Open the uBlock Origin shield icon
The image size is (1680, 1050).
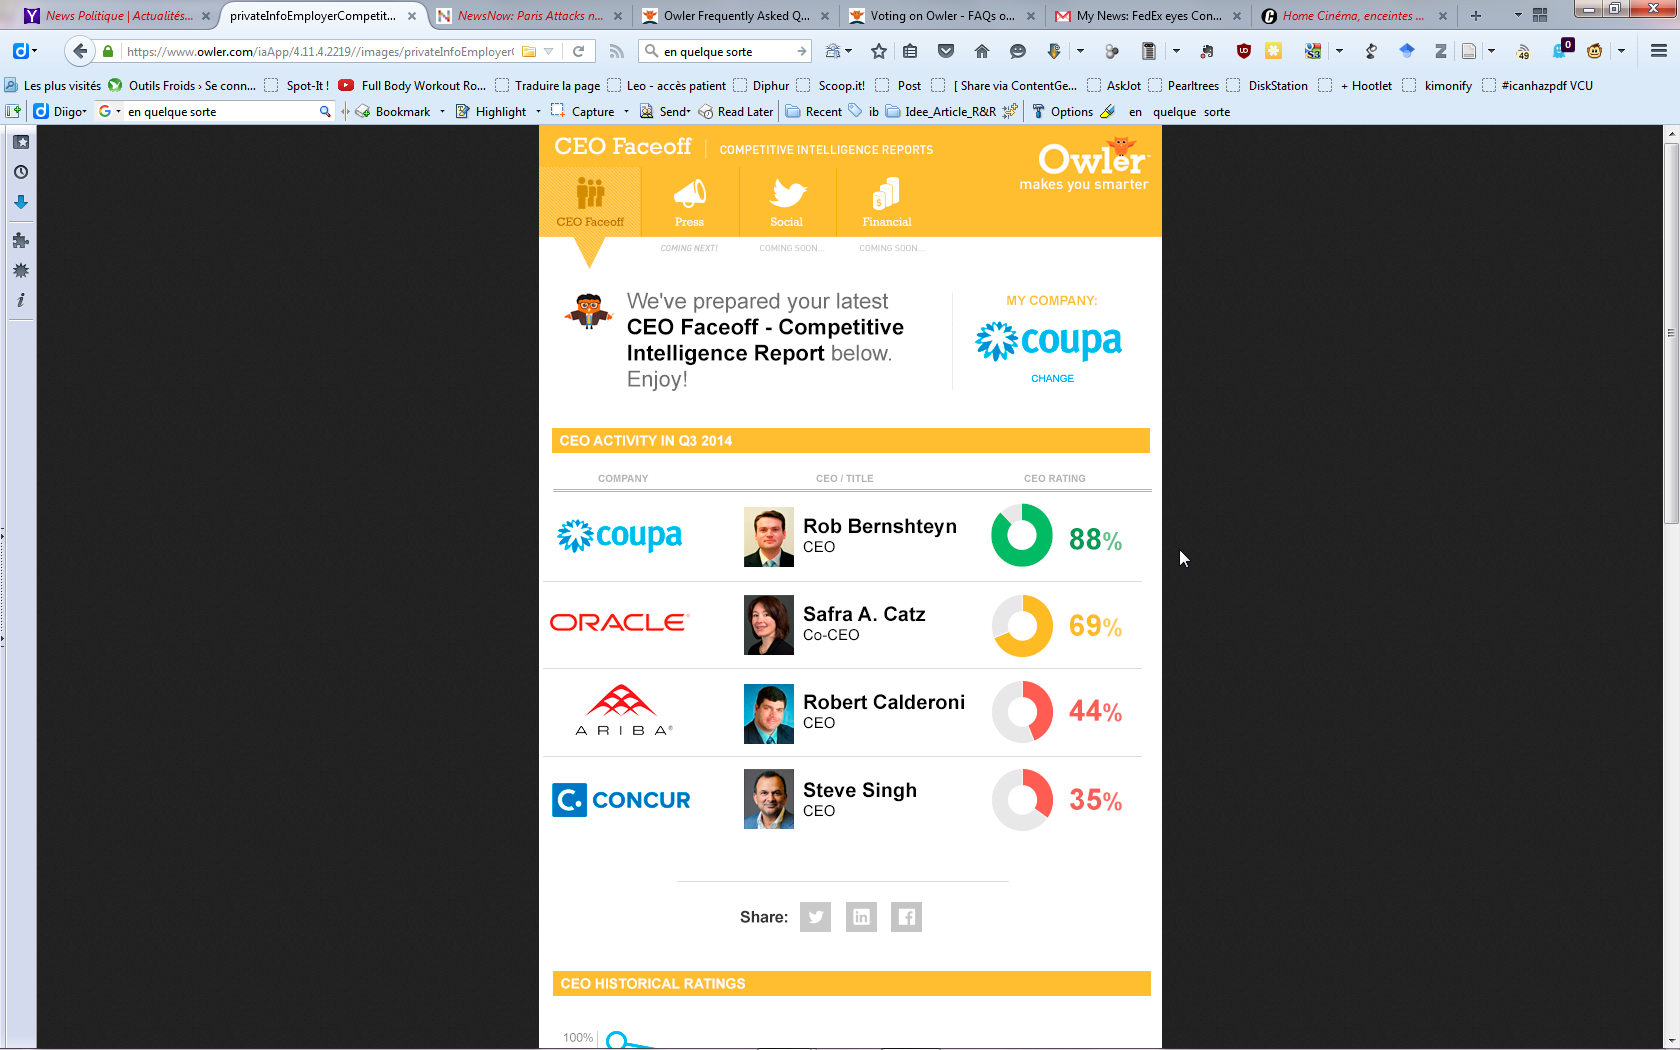tap(1244, 51)
